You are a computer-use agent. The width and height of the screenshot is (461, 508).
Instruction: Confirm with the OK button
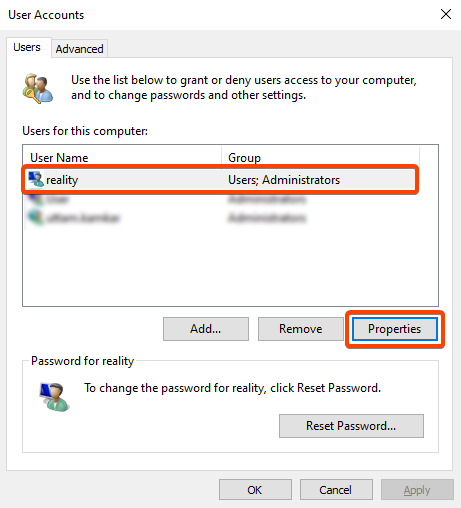(255, 490)
